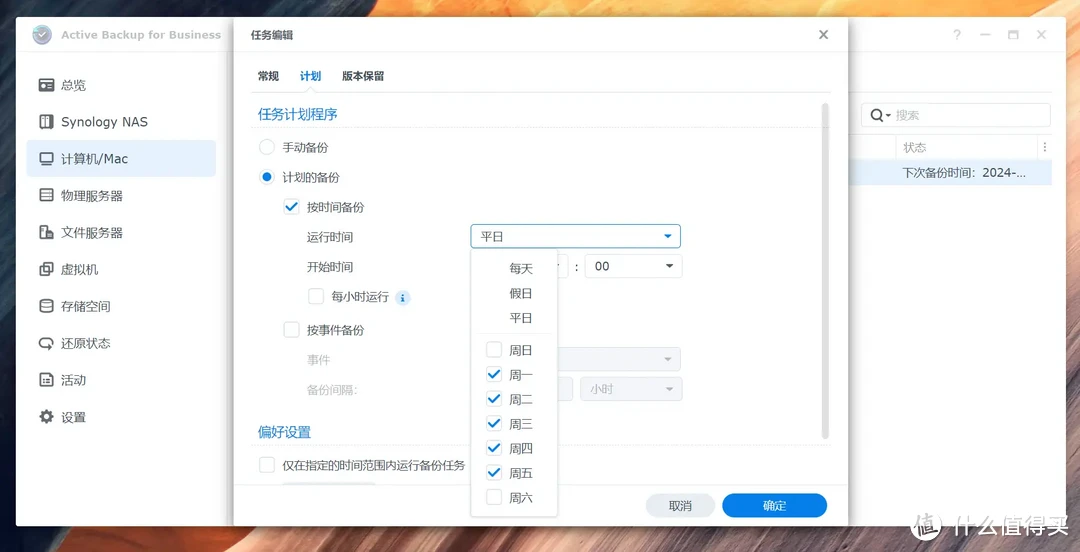Uncheck the 按时间备份 checkbox
This screenshot has height=552, width=1080.
(291, 207)
